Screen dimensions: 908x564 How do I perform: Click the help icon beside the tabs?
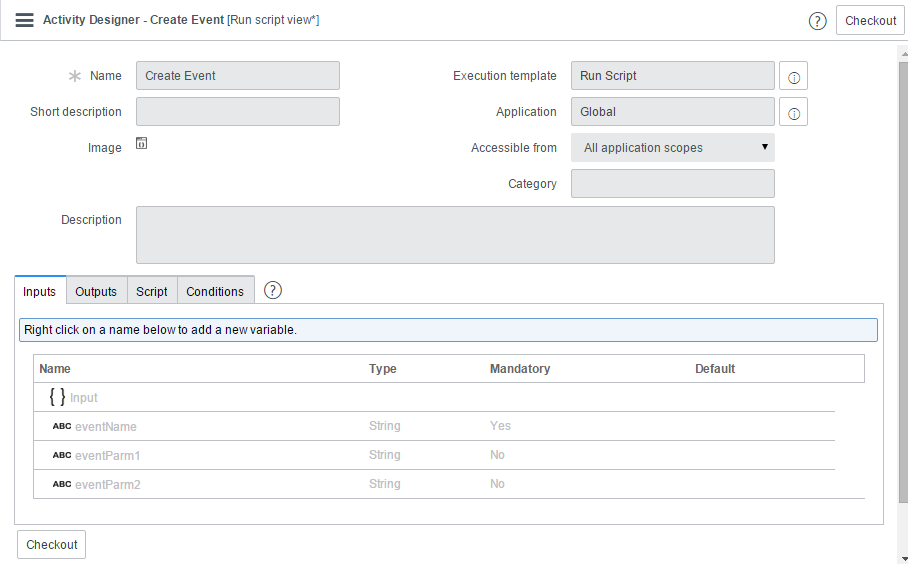click(273, 290)
